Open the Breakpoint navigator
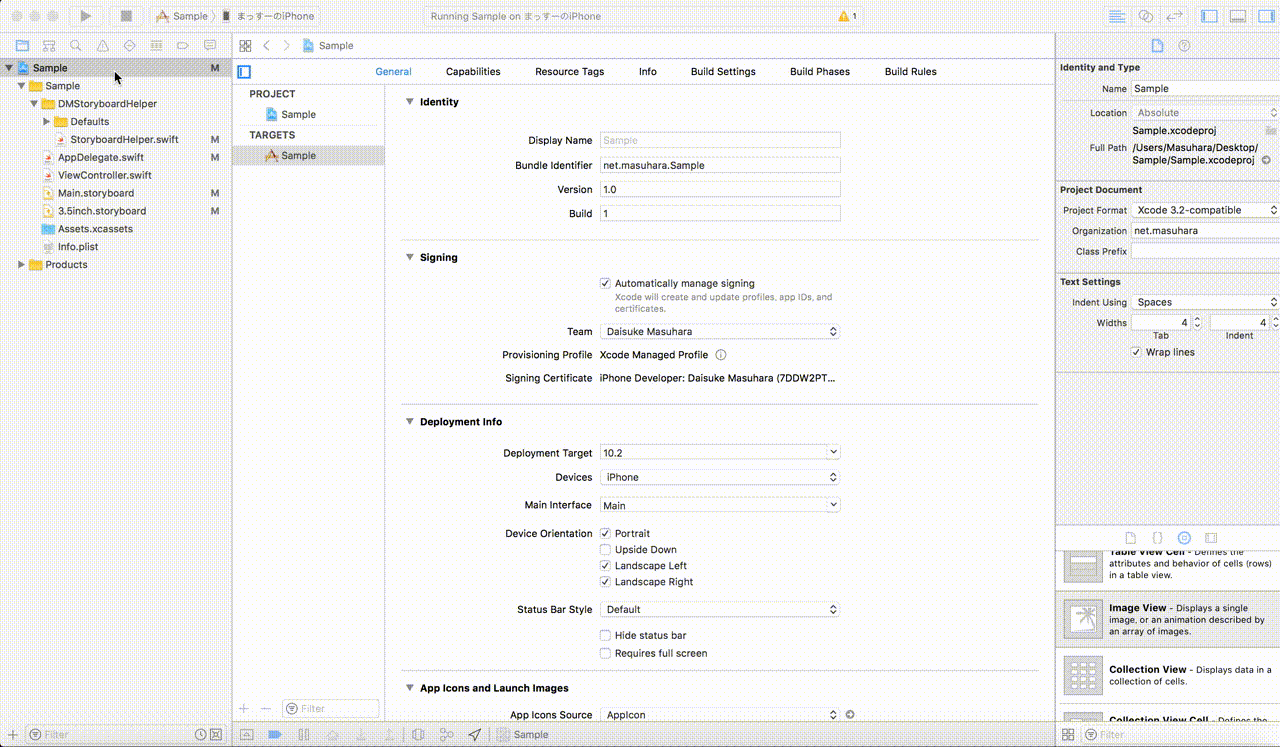The height and width of the screenshot is (747, 1280). pyautogui.click(x=183, y=46)
